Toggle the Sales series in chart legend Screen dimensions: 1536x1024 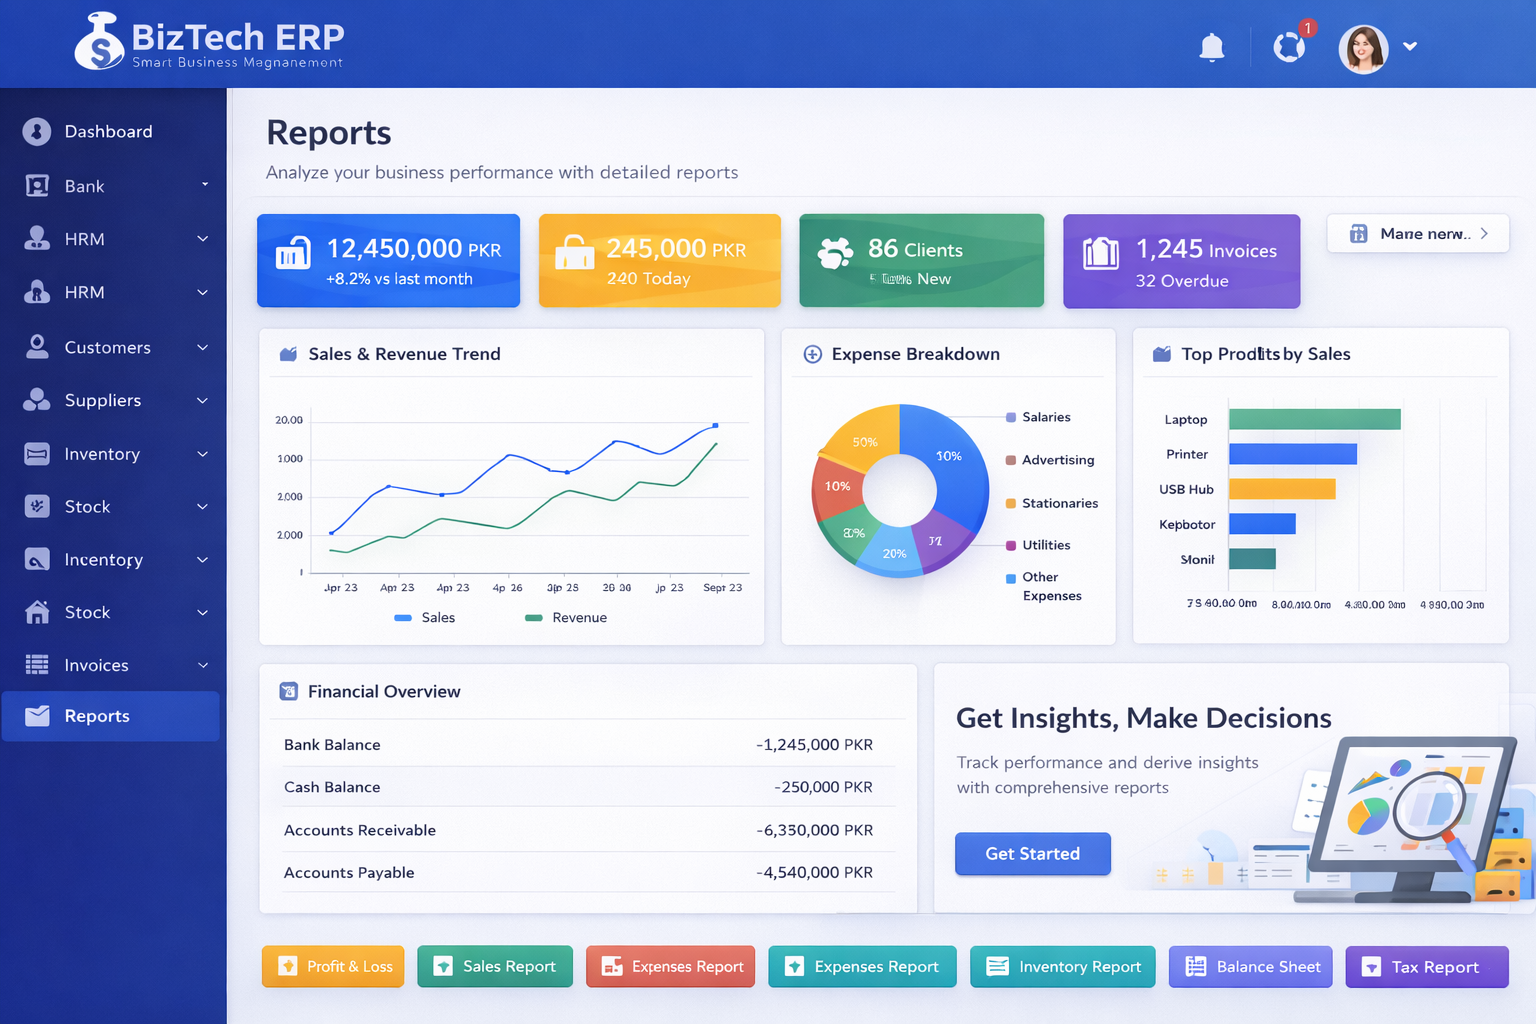tap(425, 618)
